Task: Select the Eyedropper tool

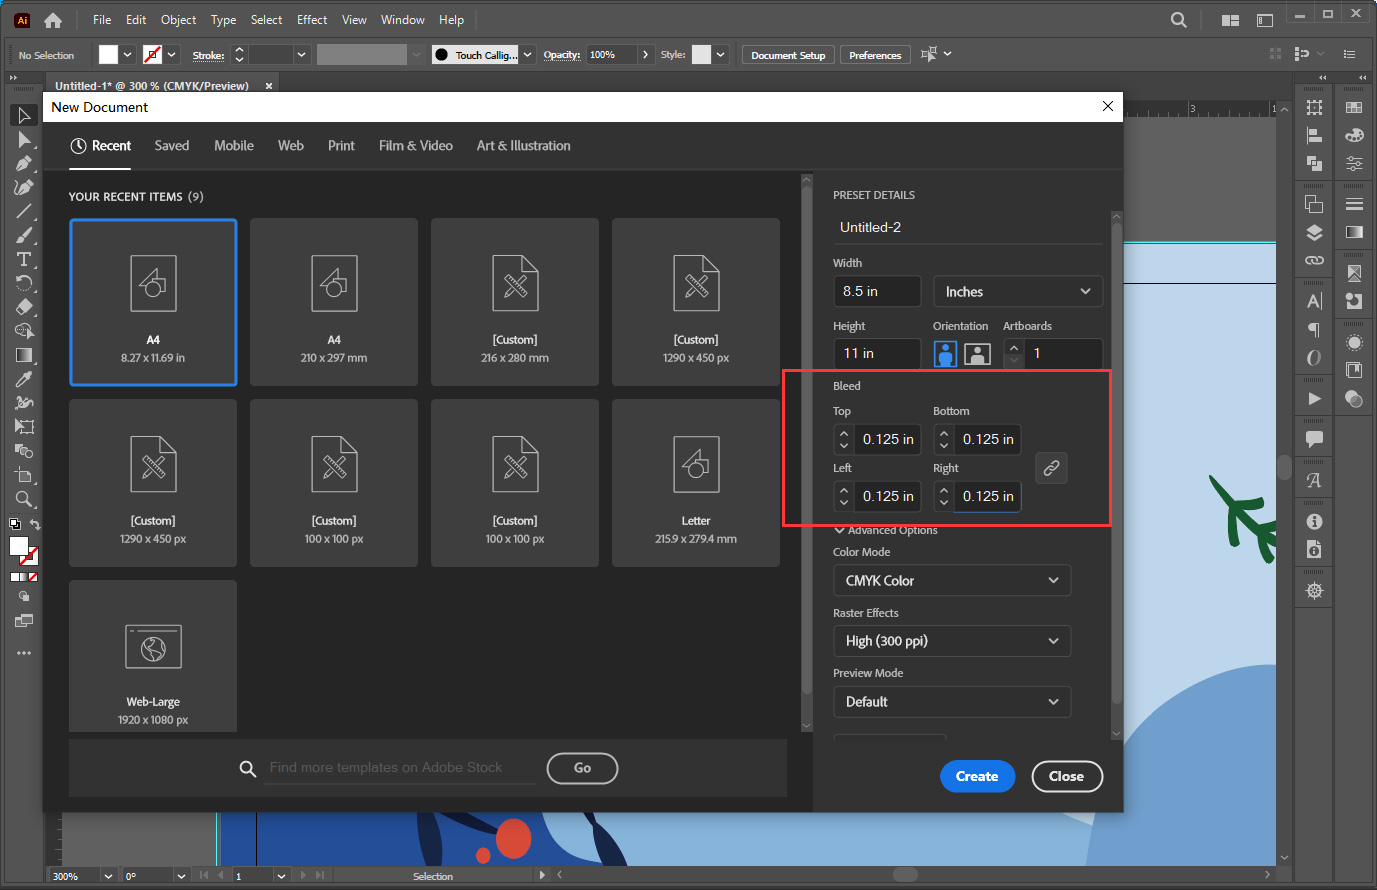Action: [24, 379]
